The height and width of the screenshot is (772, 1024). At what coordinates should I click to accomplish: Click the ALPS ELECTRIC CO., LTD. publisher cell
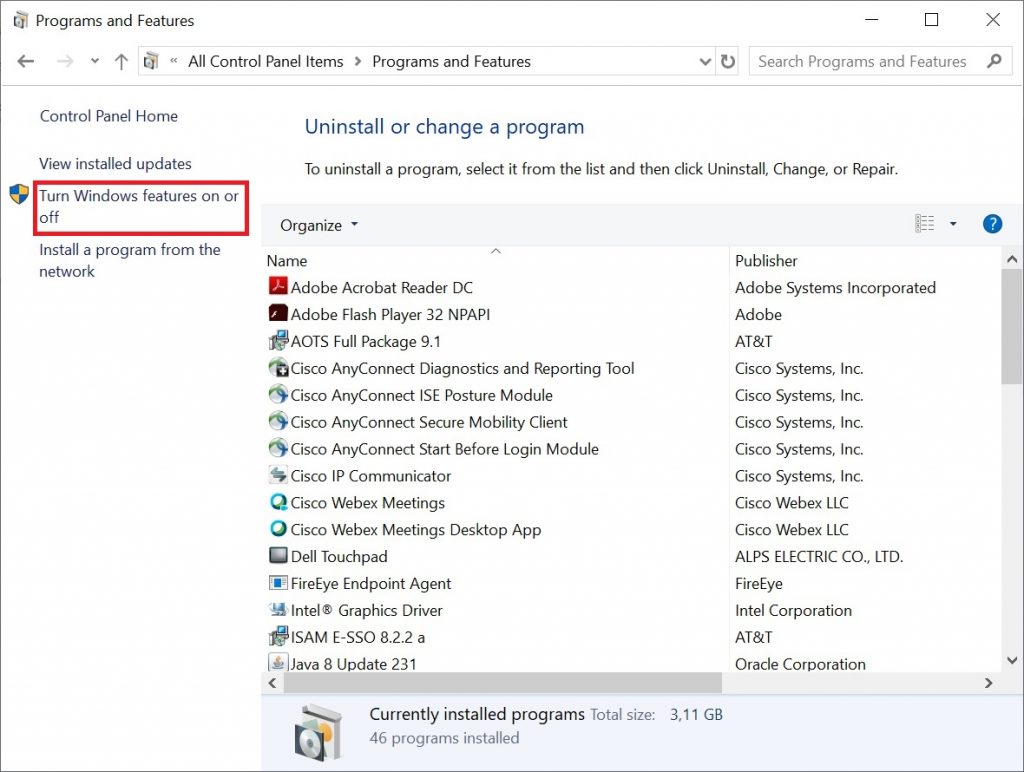(819, 556)
